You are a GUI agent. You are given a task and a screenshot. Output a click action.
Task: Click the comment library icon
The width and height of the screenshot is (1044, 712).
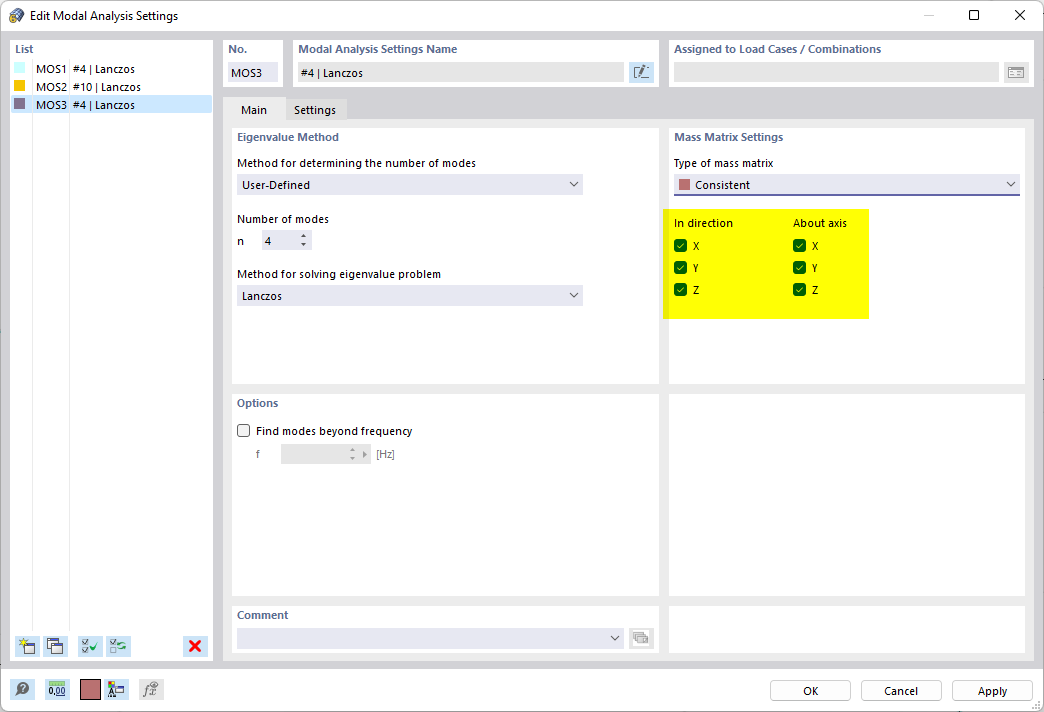641,638
